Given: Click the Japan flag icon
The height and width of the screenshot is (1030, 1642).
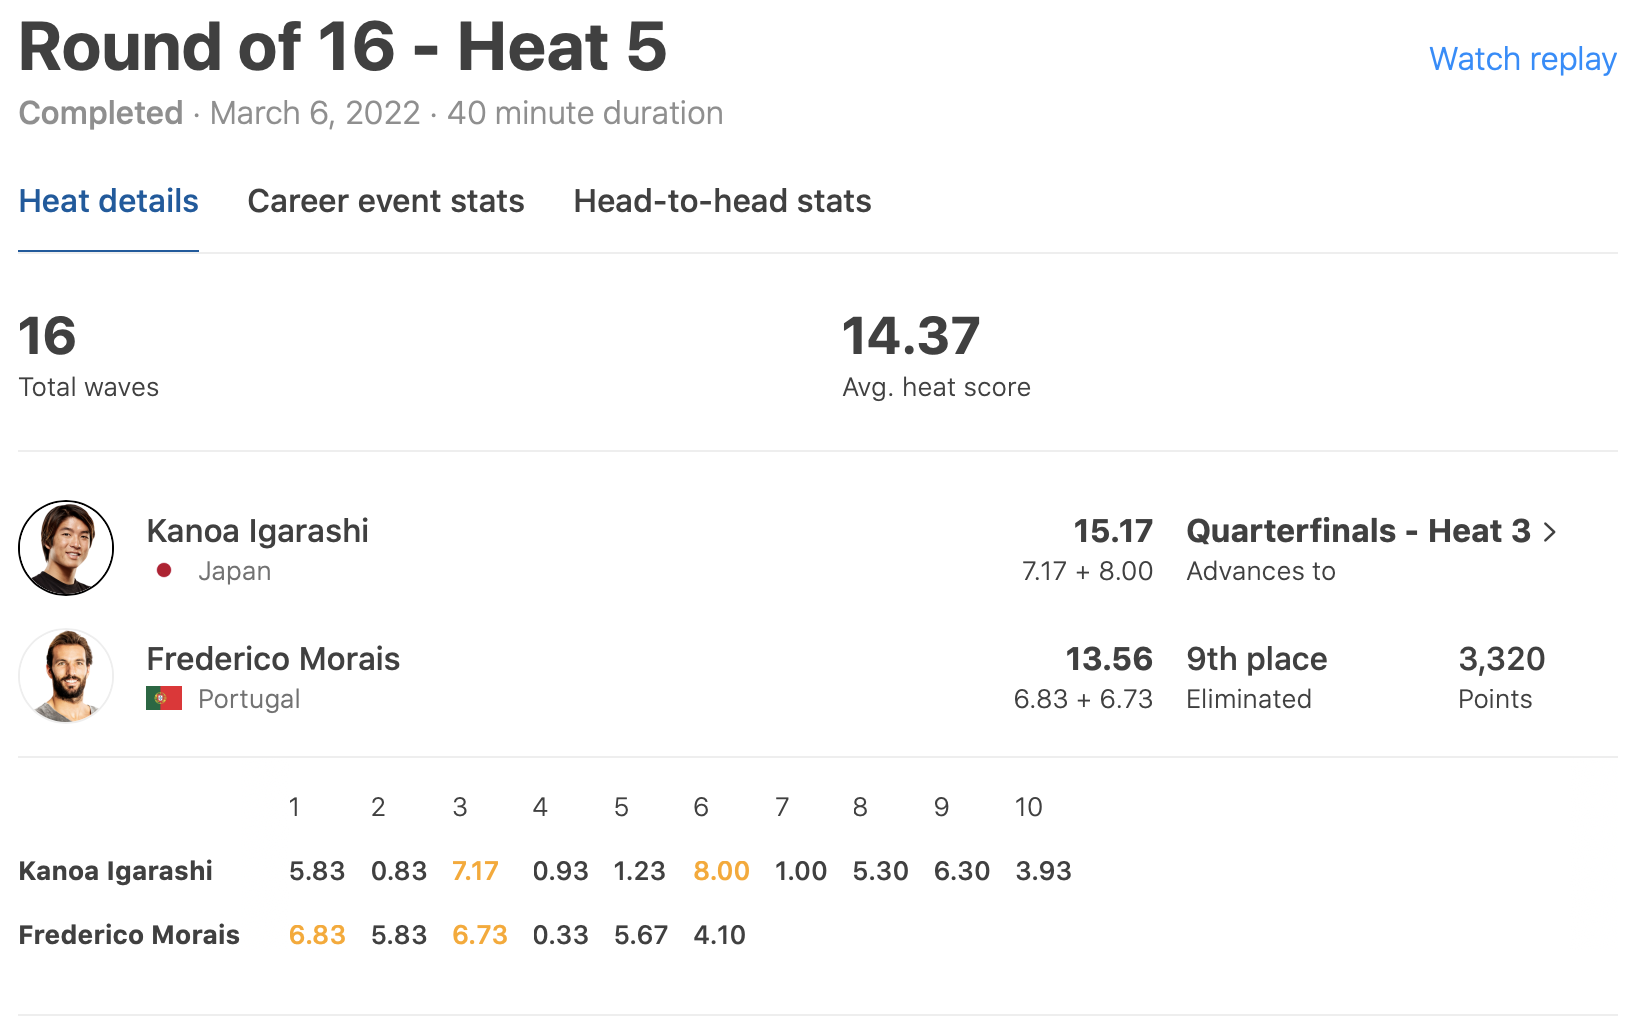Looking at the screenshot, I should coord(164,571).
